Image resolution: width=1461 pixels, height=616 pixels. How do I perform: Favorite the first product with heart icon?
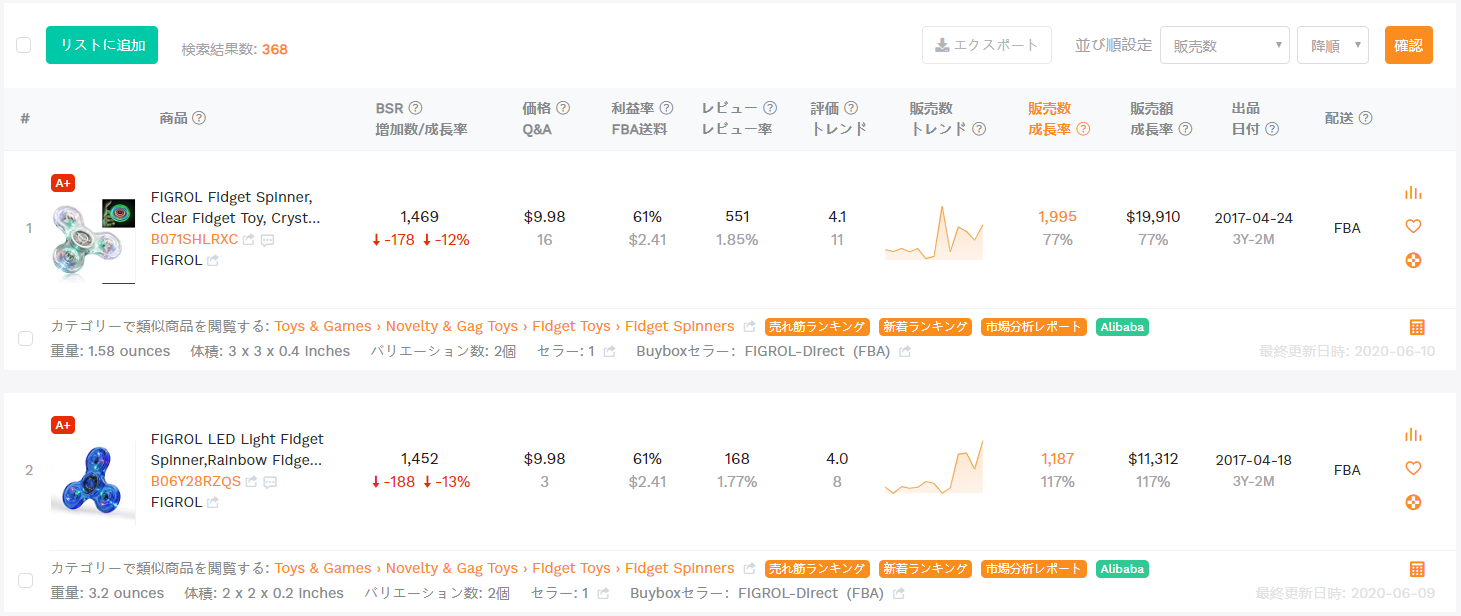(1413, 226)
